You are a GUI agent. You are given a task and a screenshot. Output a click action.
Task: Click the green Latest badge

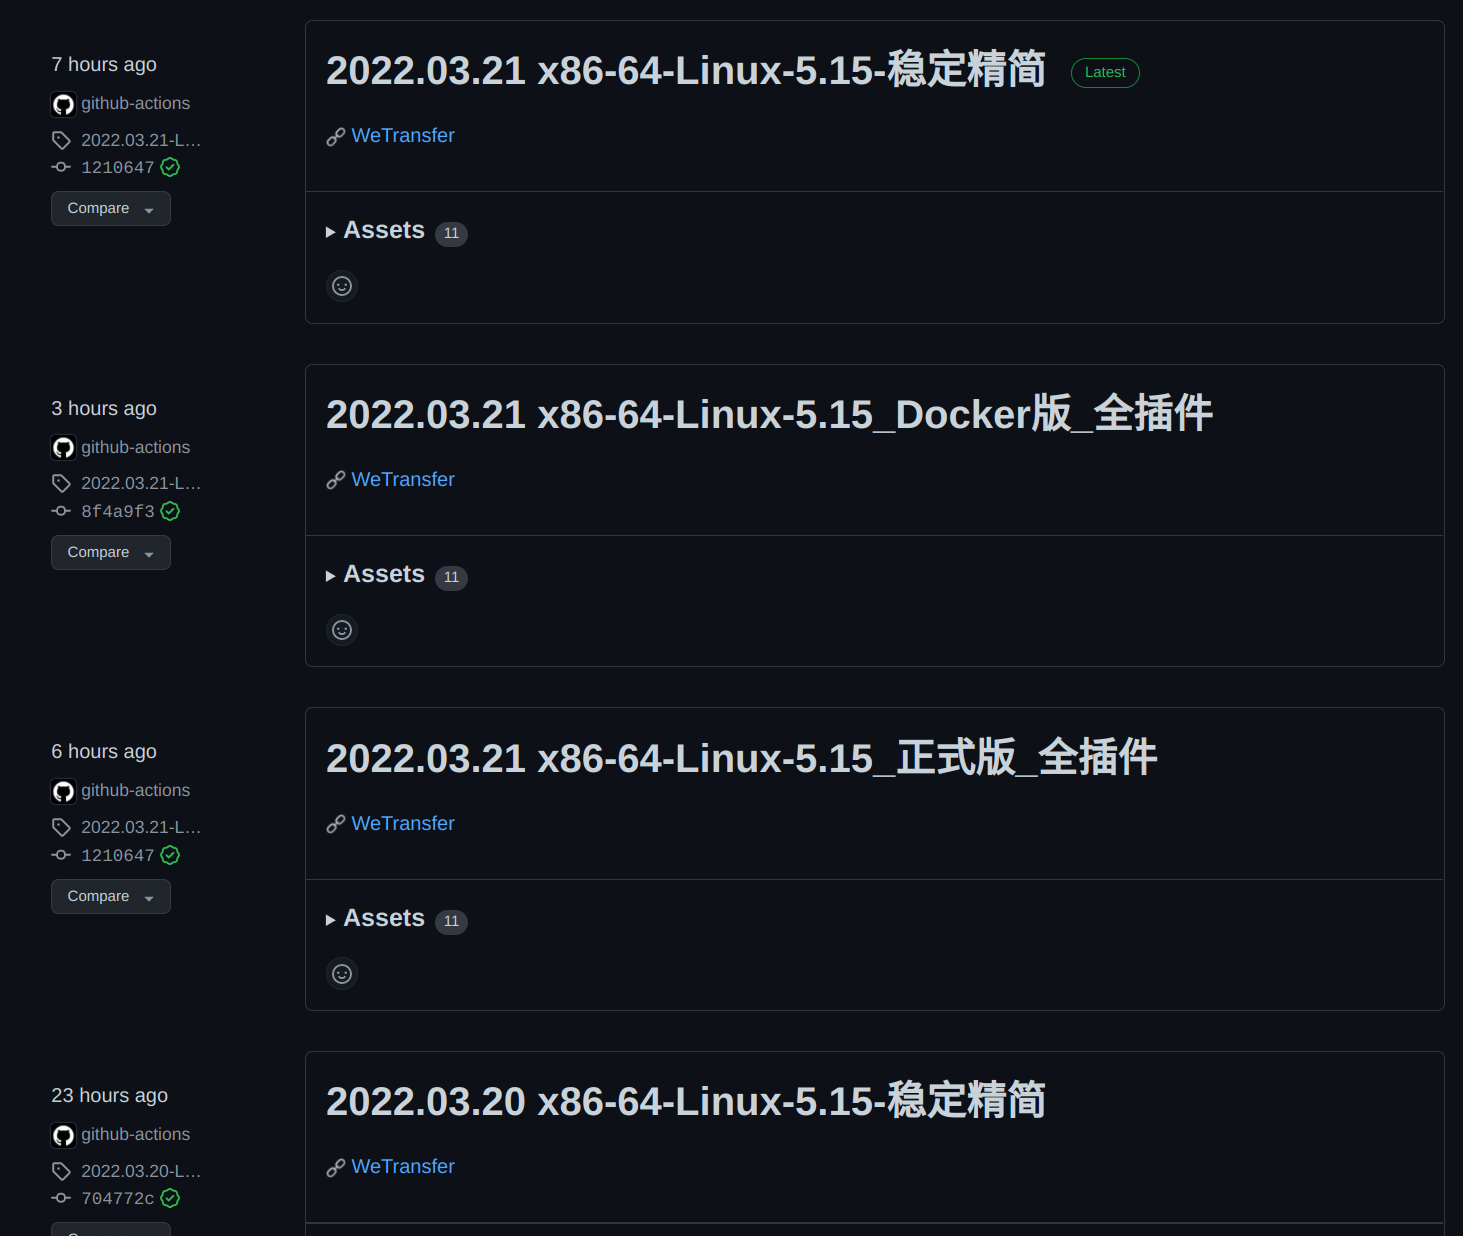coord(1105,73)
